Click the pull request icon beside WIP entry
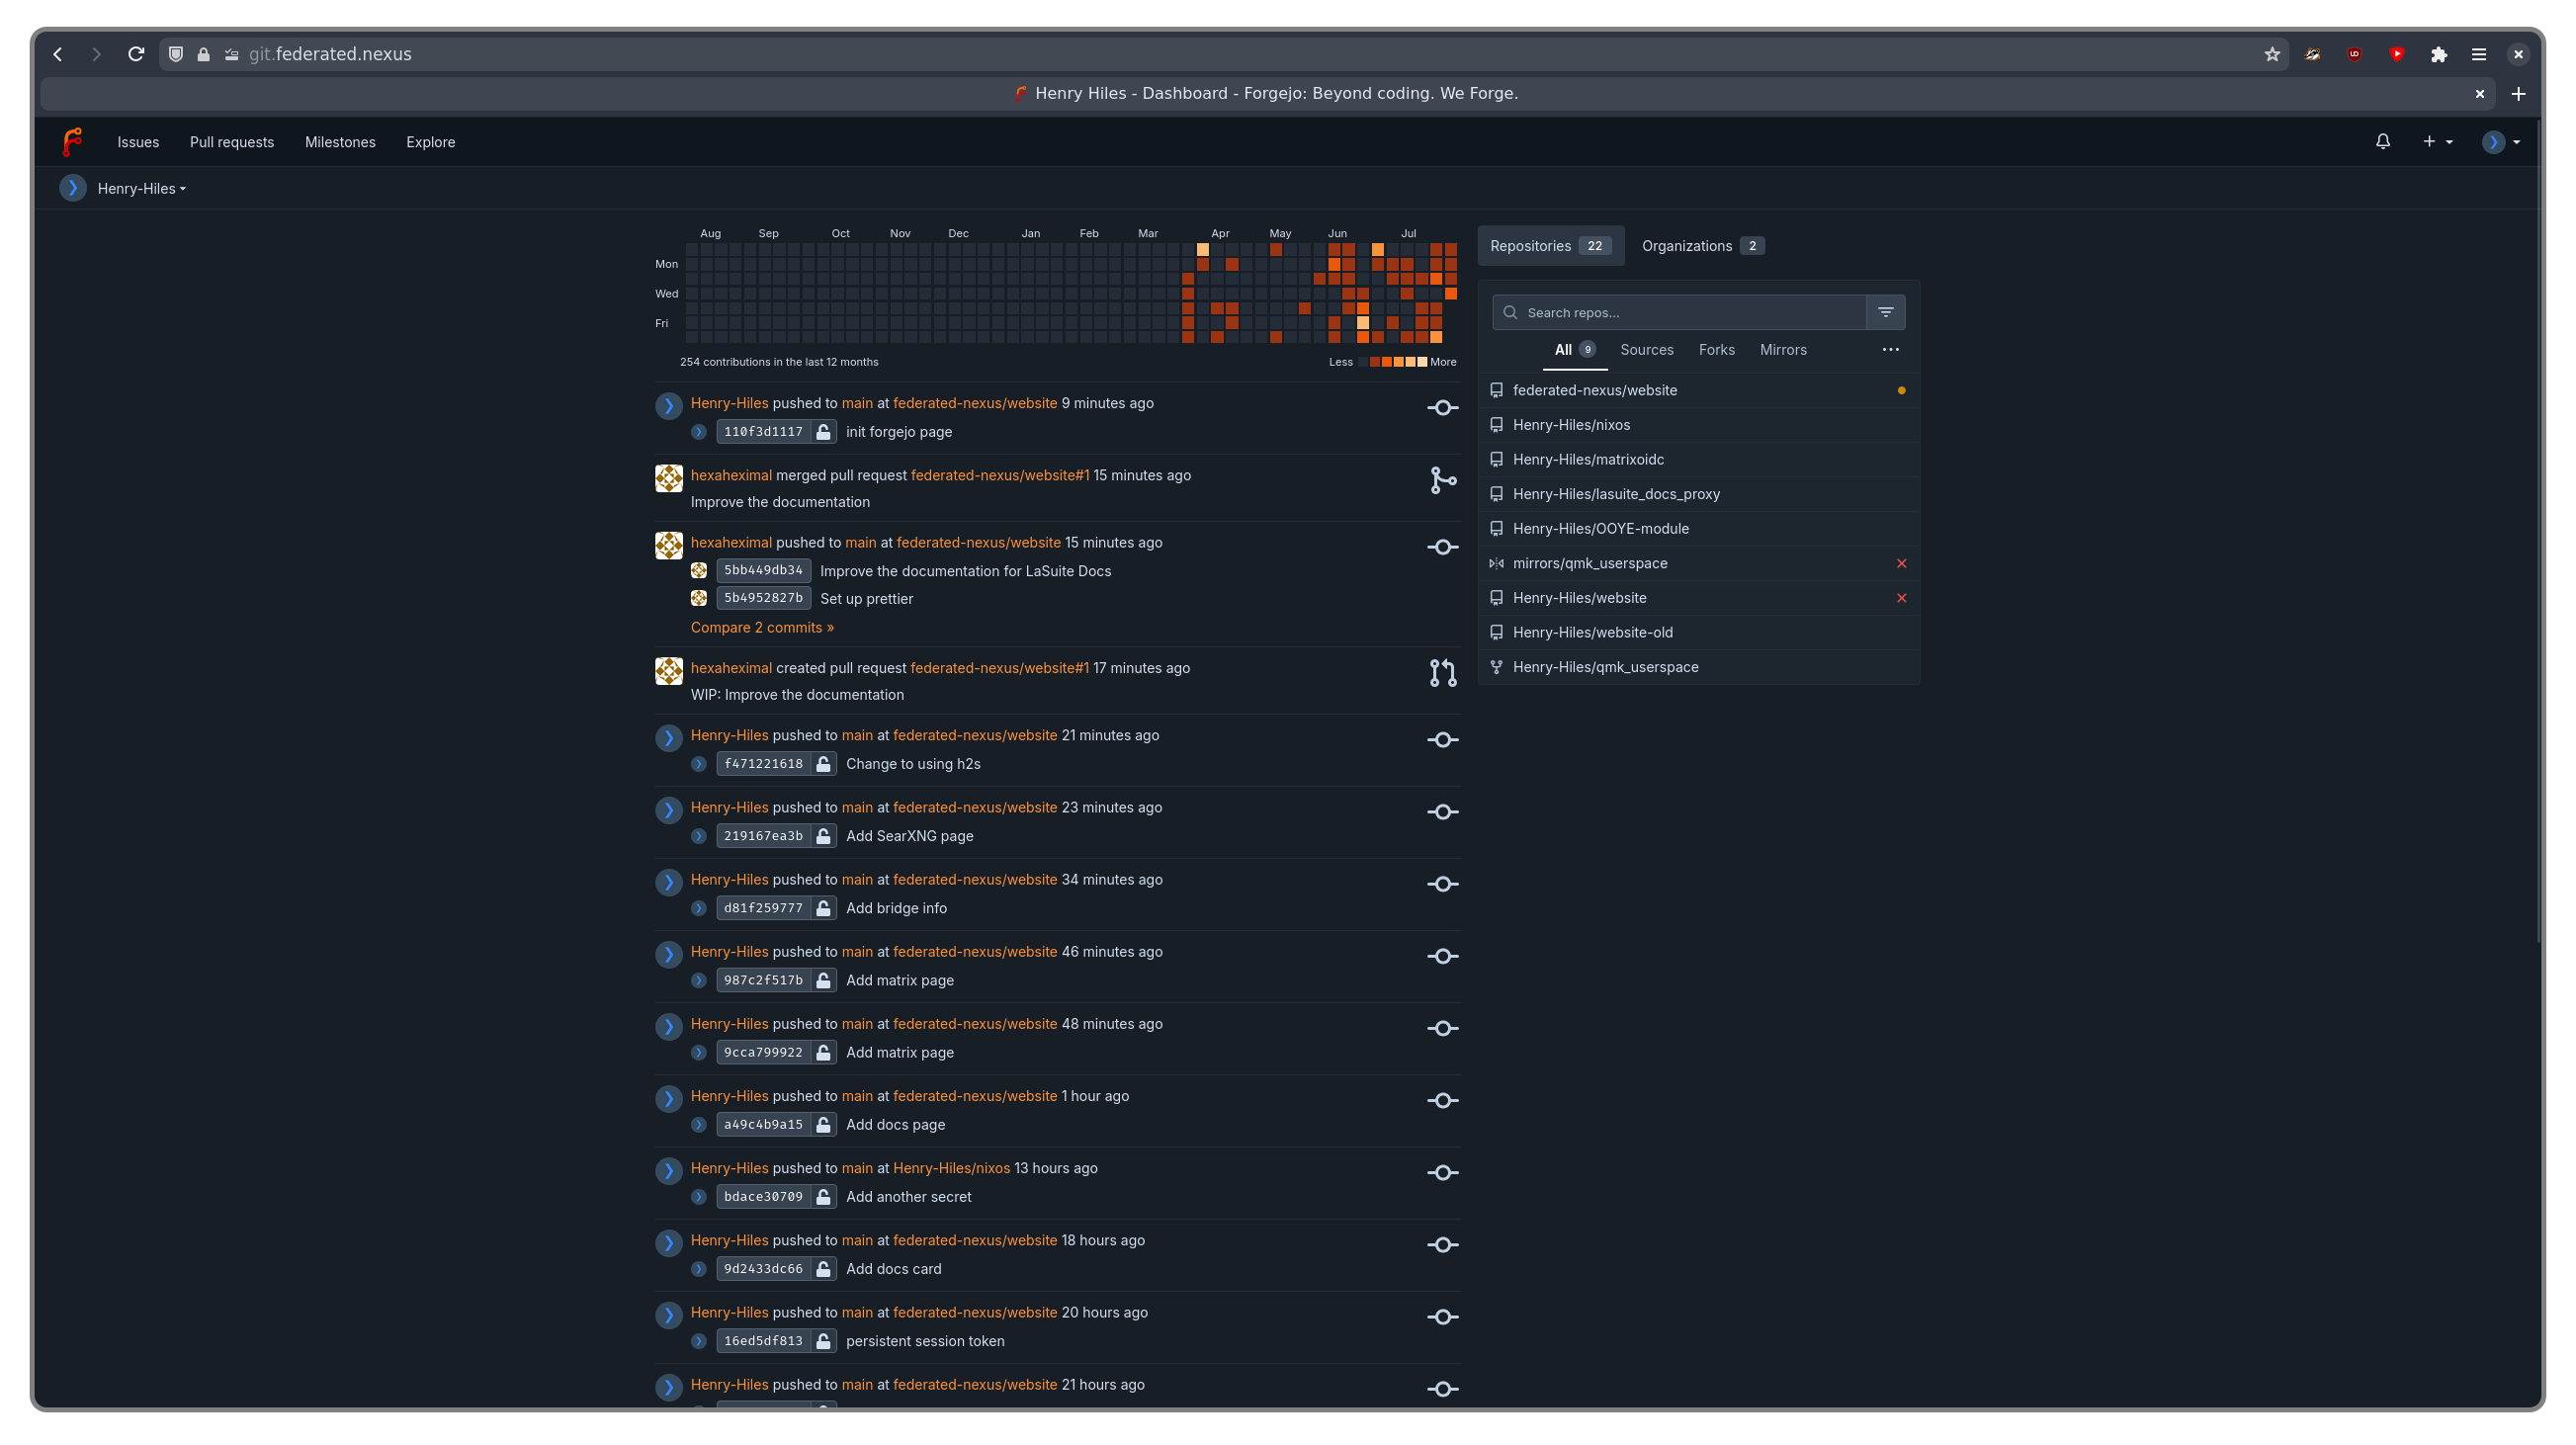This screenshot has height=1445, width=2576. (1442, 673)
